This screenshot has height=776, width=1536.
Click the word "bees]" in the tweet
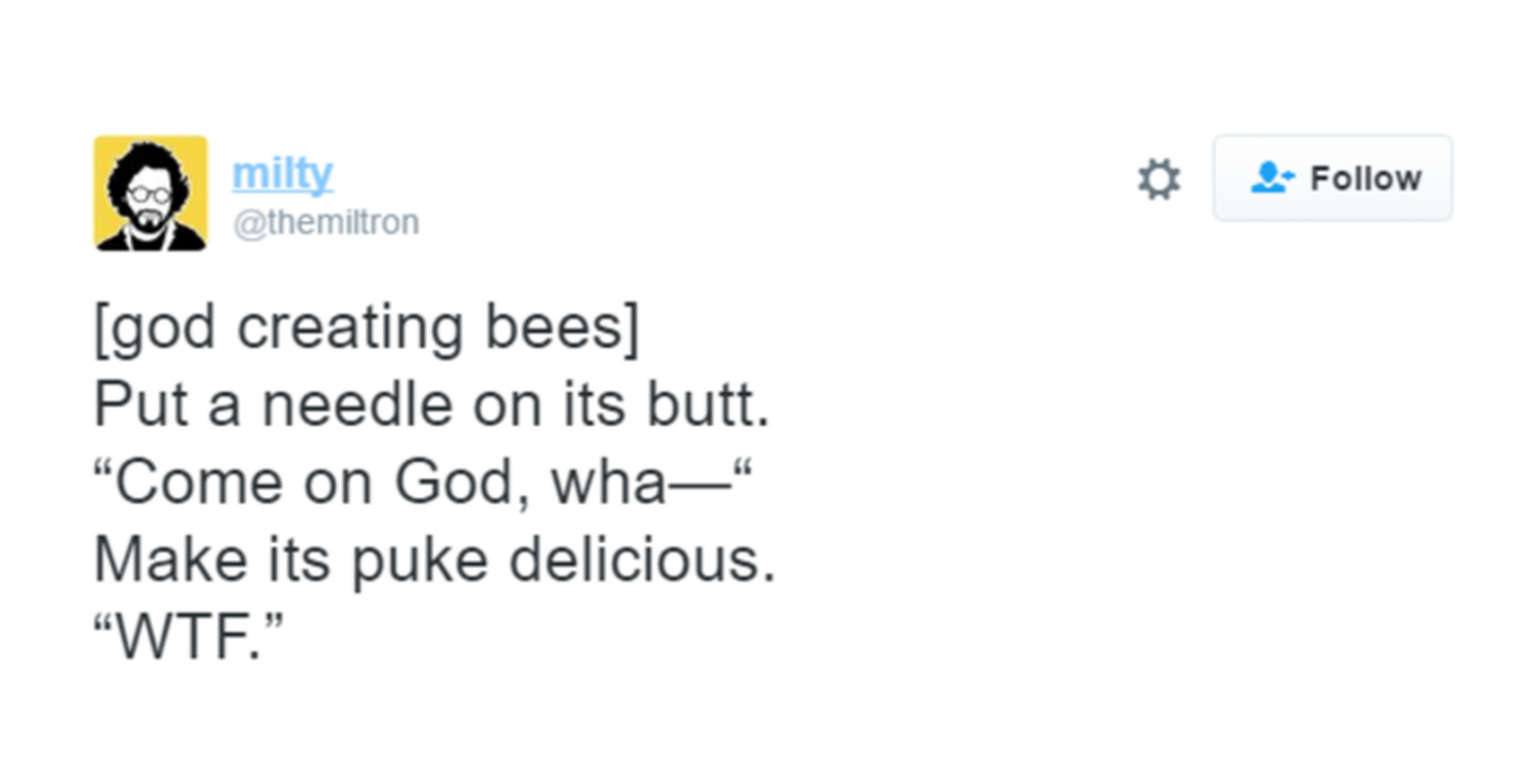562,328
